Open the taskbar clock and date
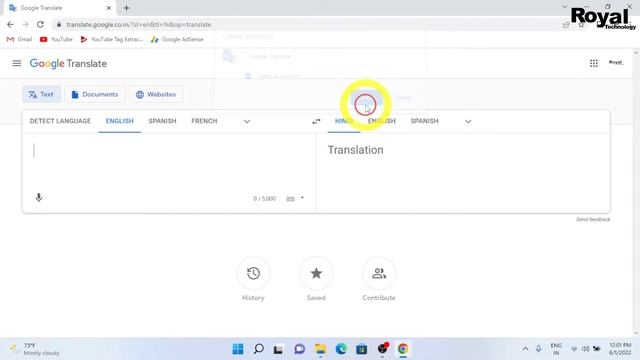 coord(620,349)
